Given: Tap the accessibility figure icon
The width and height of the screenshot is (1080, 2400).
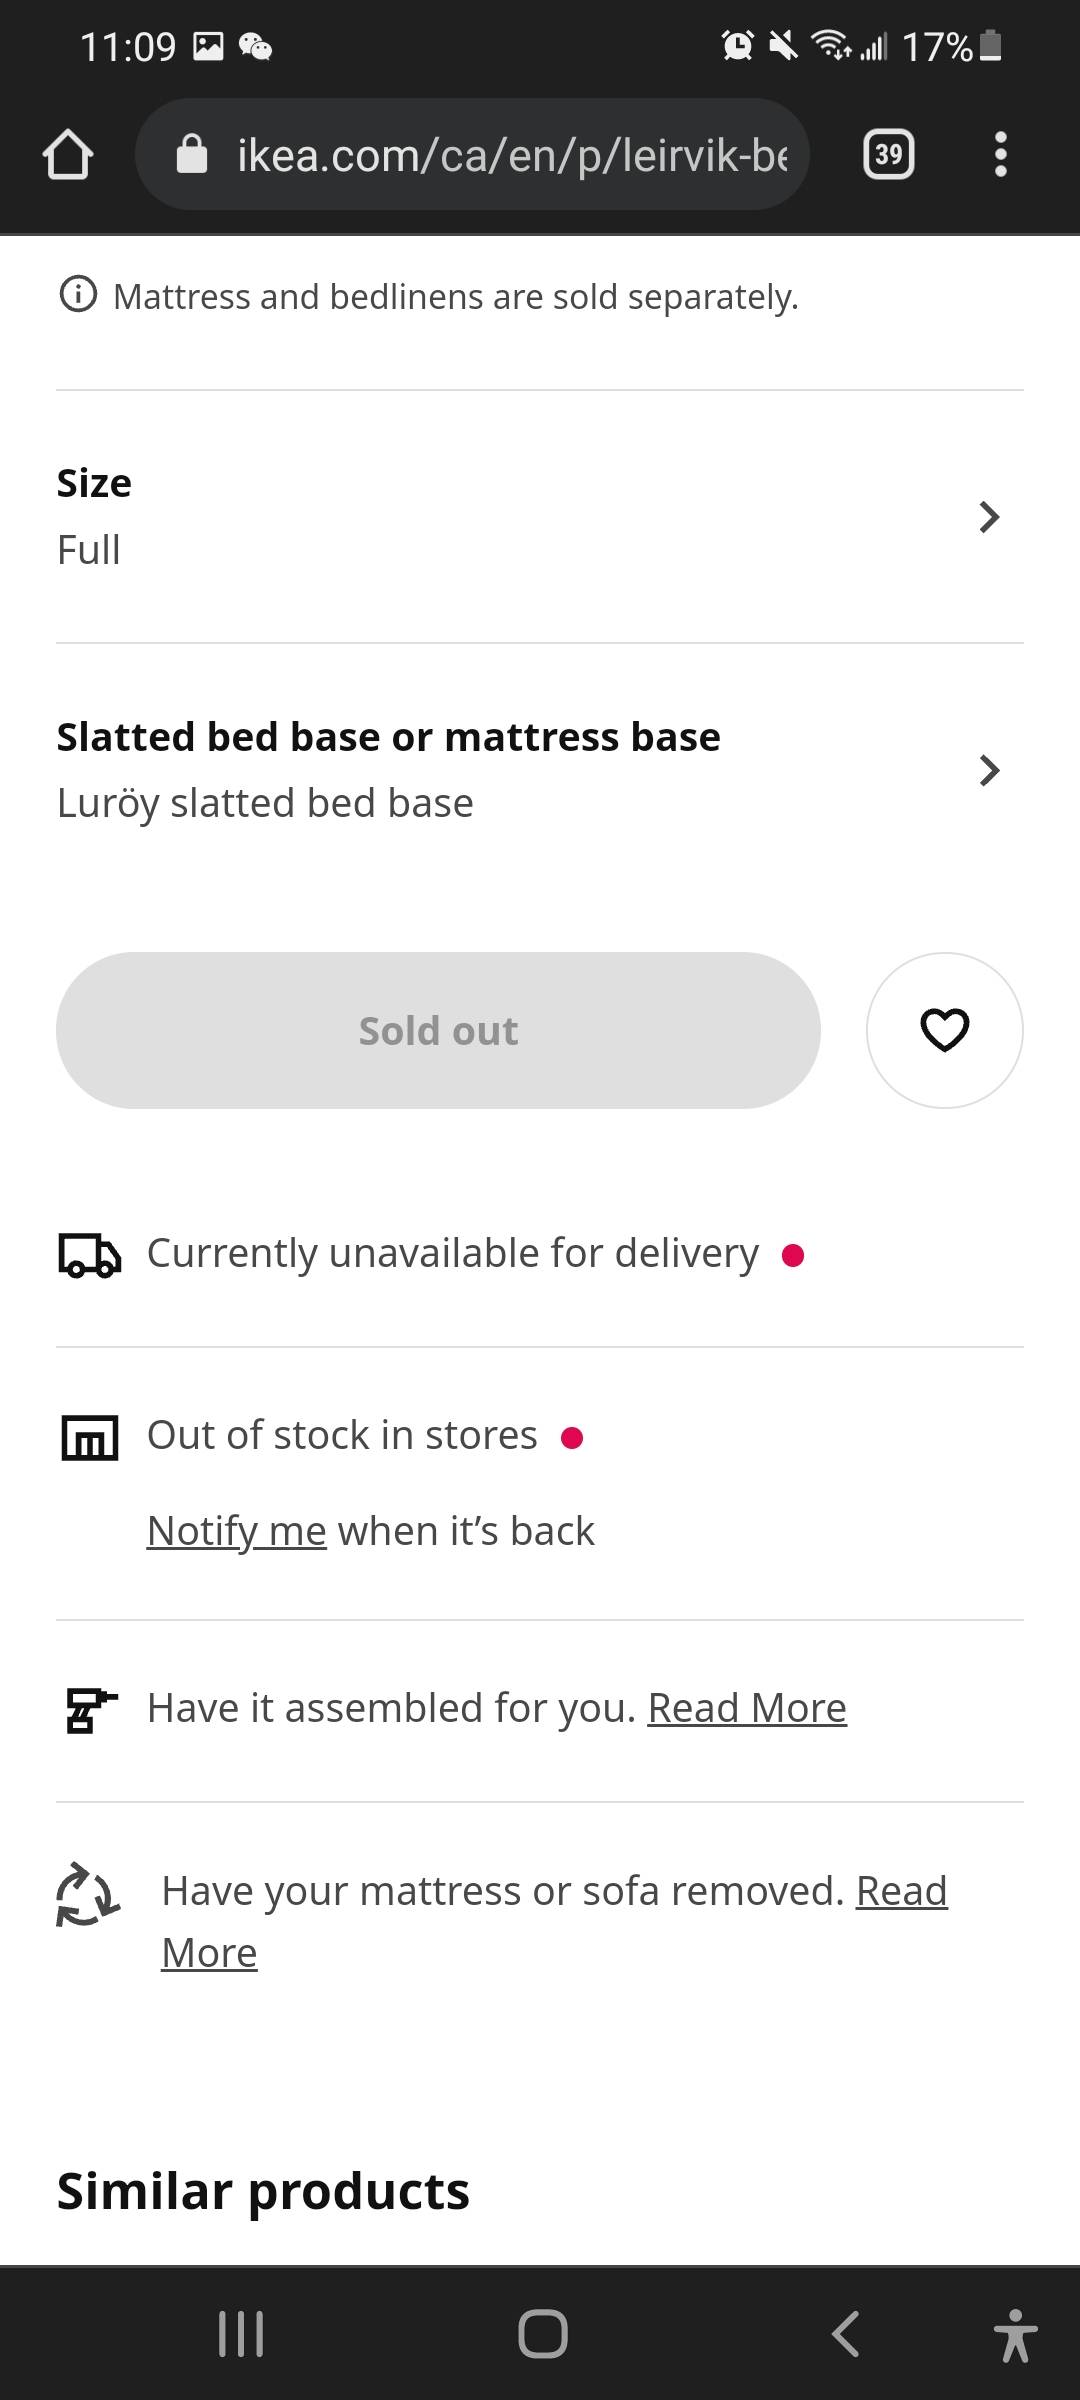Looking at the screenshot, I should (1015, 2335).
